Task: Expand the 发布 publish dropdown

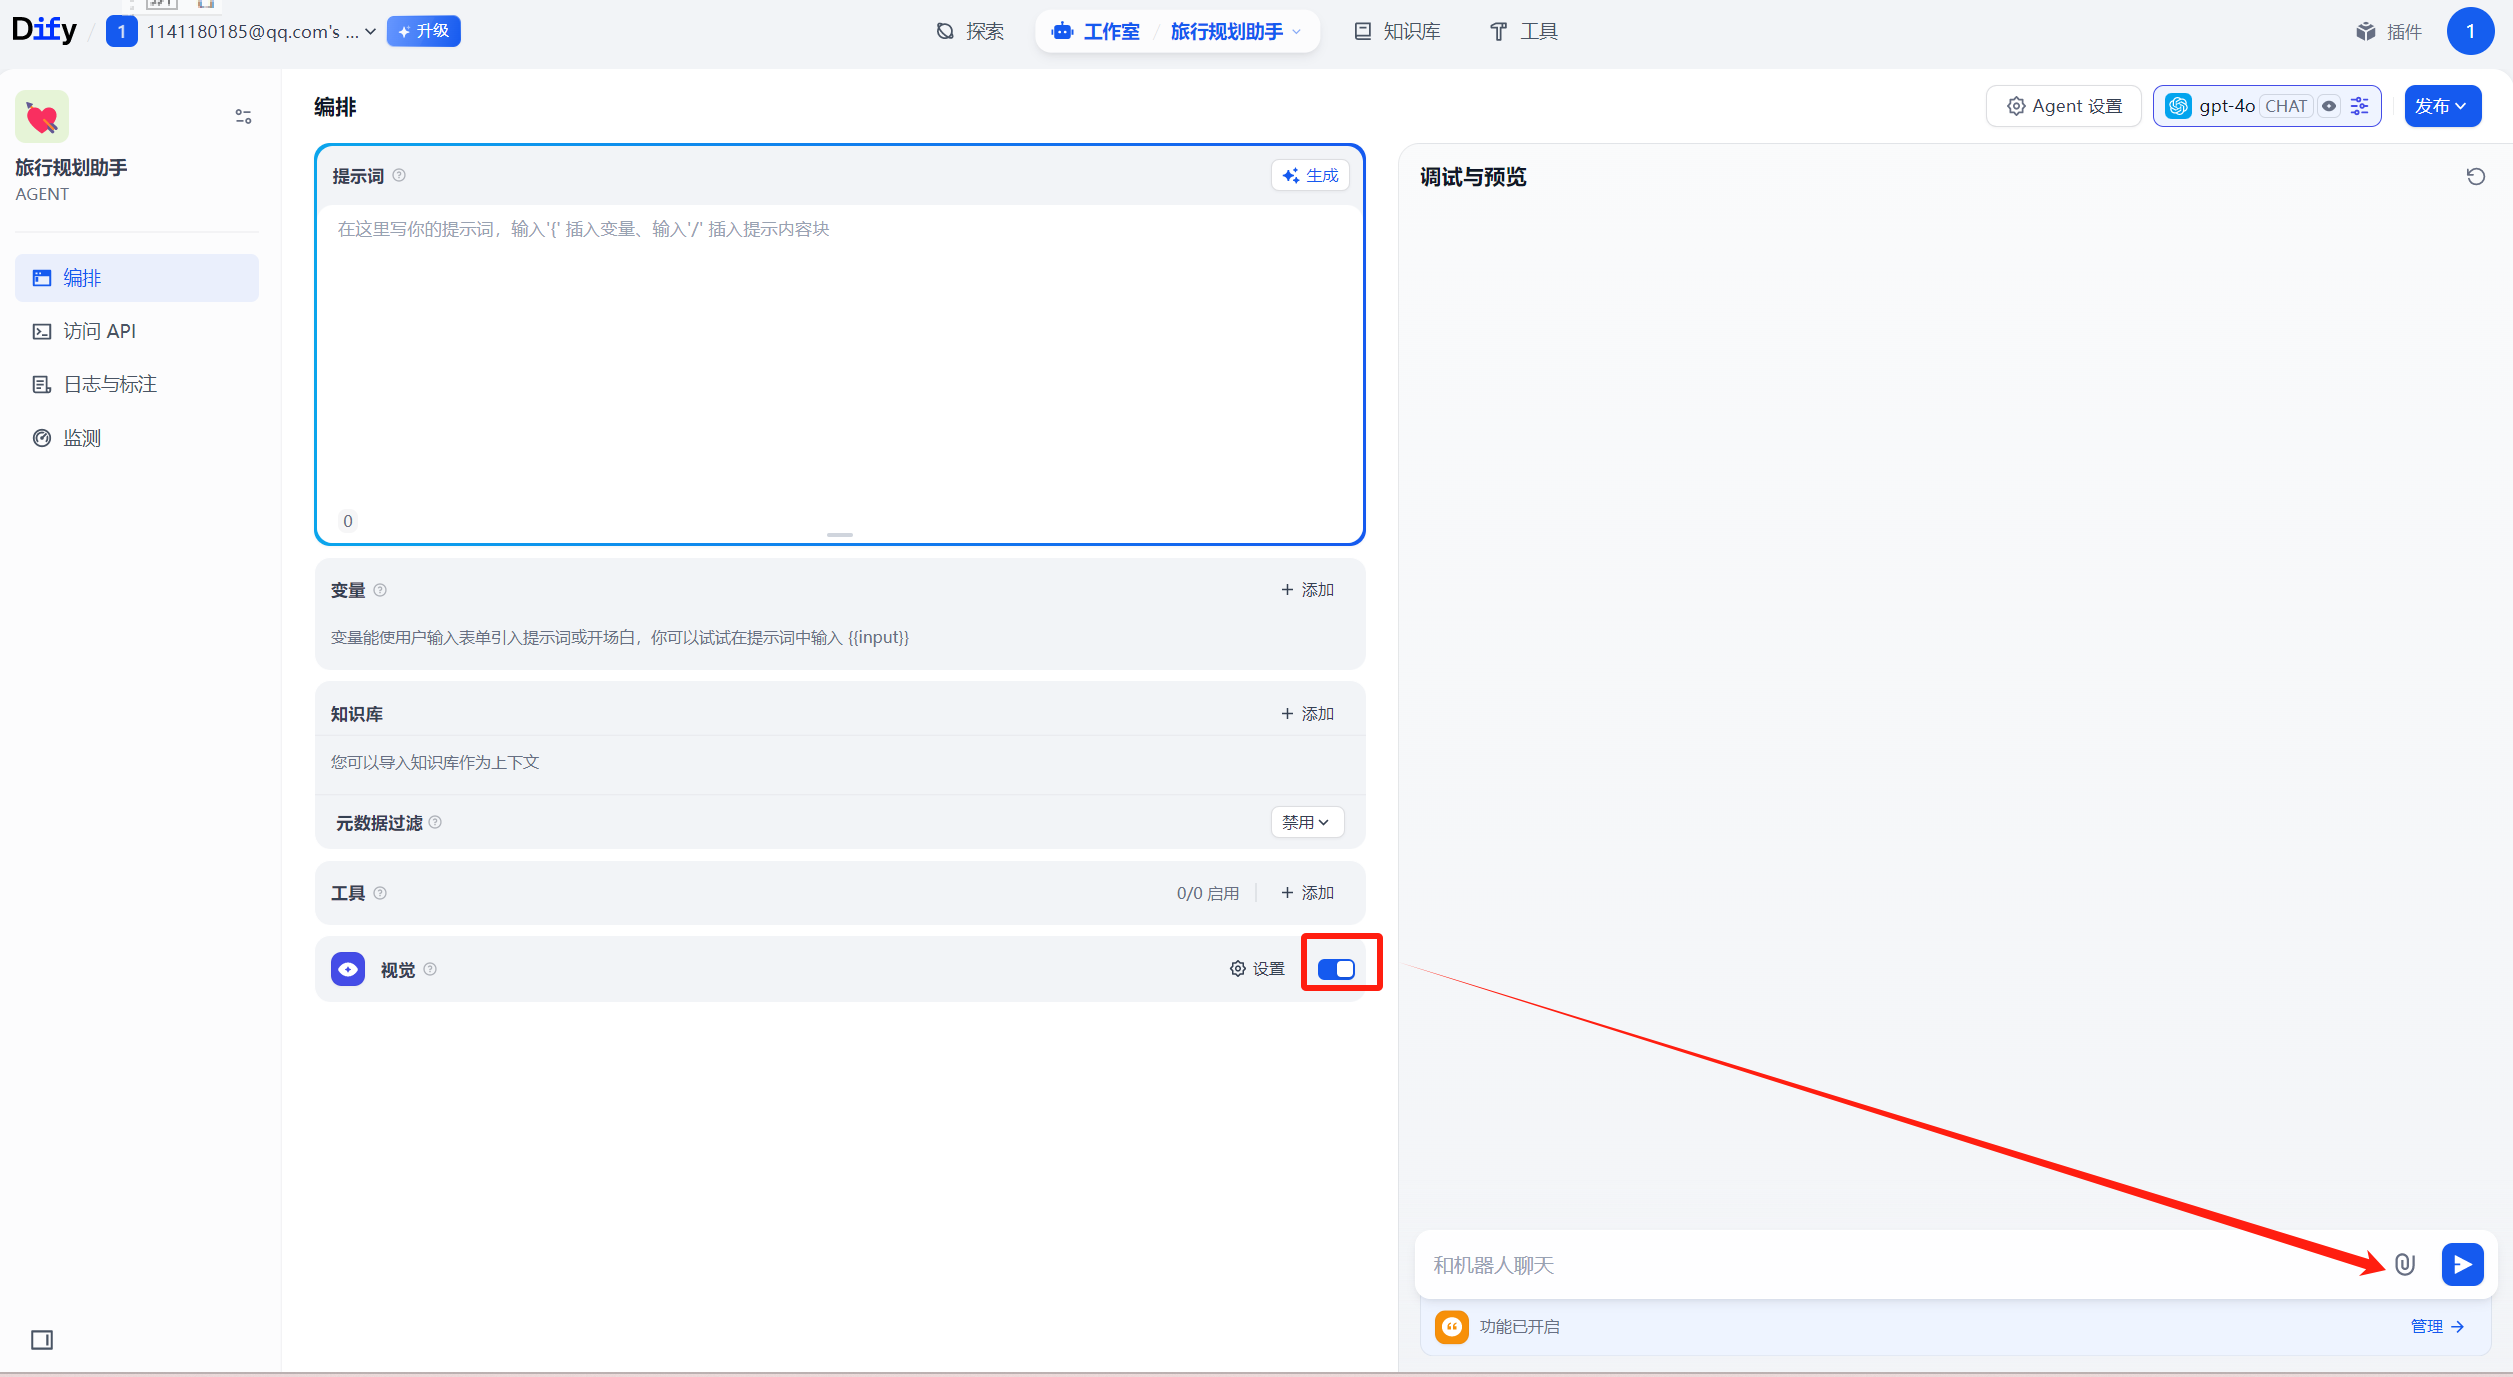Action: [x=2441, y=106]
